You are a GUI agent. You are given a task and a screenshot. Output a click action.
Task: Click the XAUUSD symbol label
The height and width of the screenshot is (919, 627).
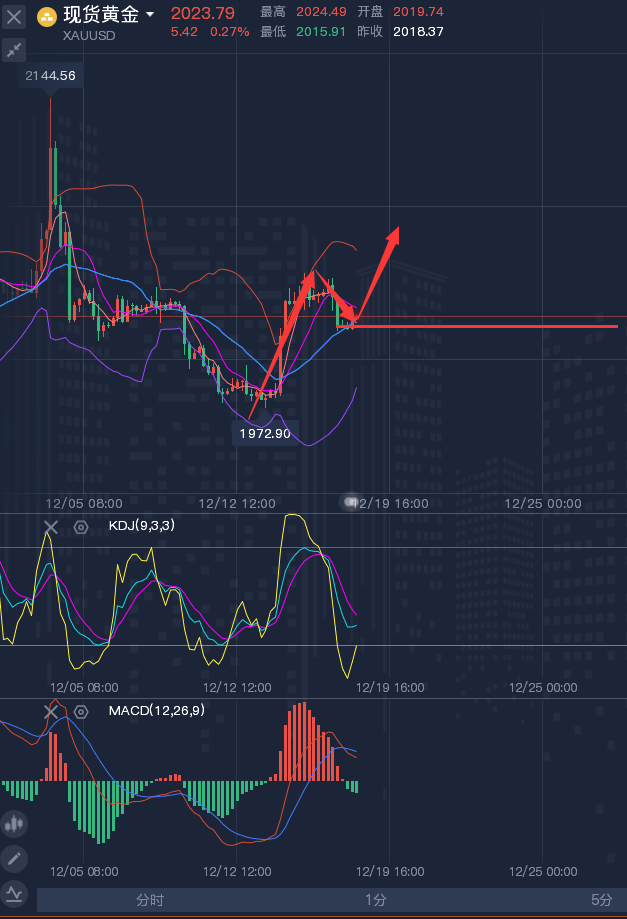[x=89, y=35]
